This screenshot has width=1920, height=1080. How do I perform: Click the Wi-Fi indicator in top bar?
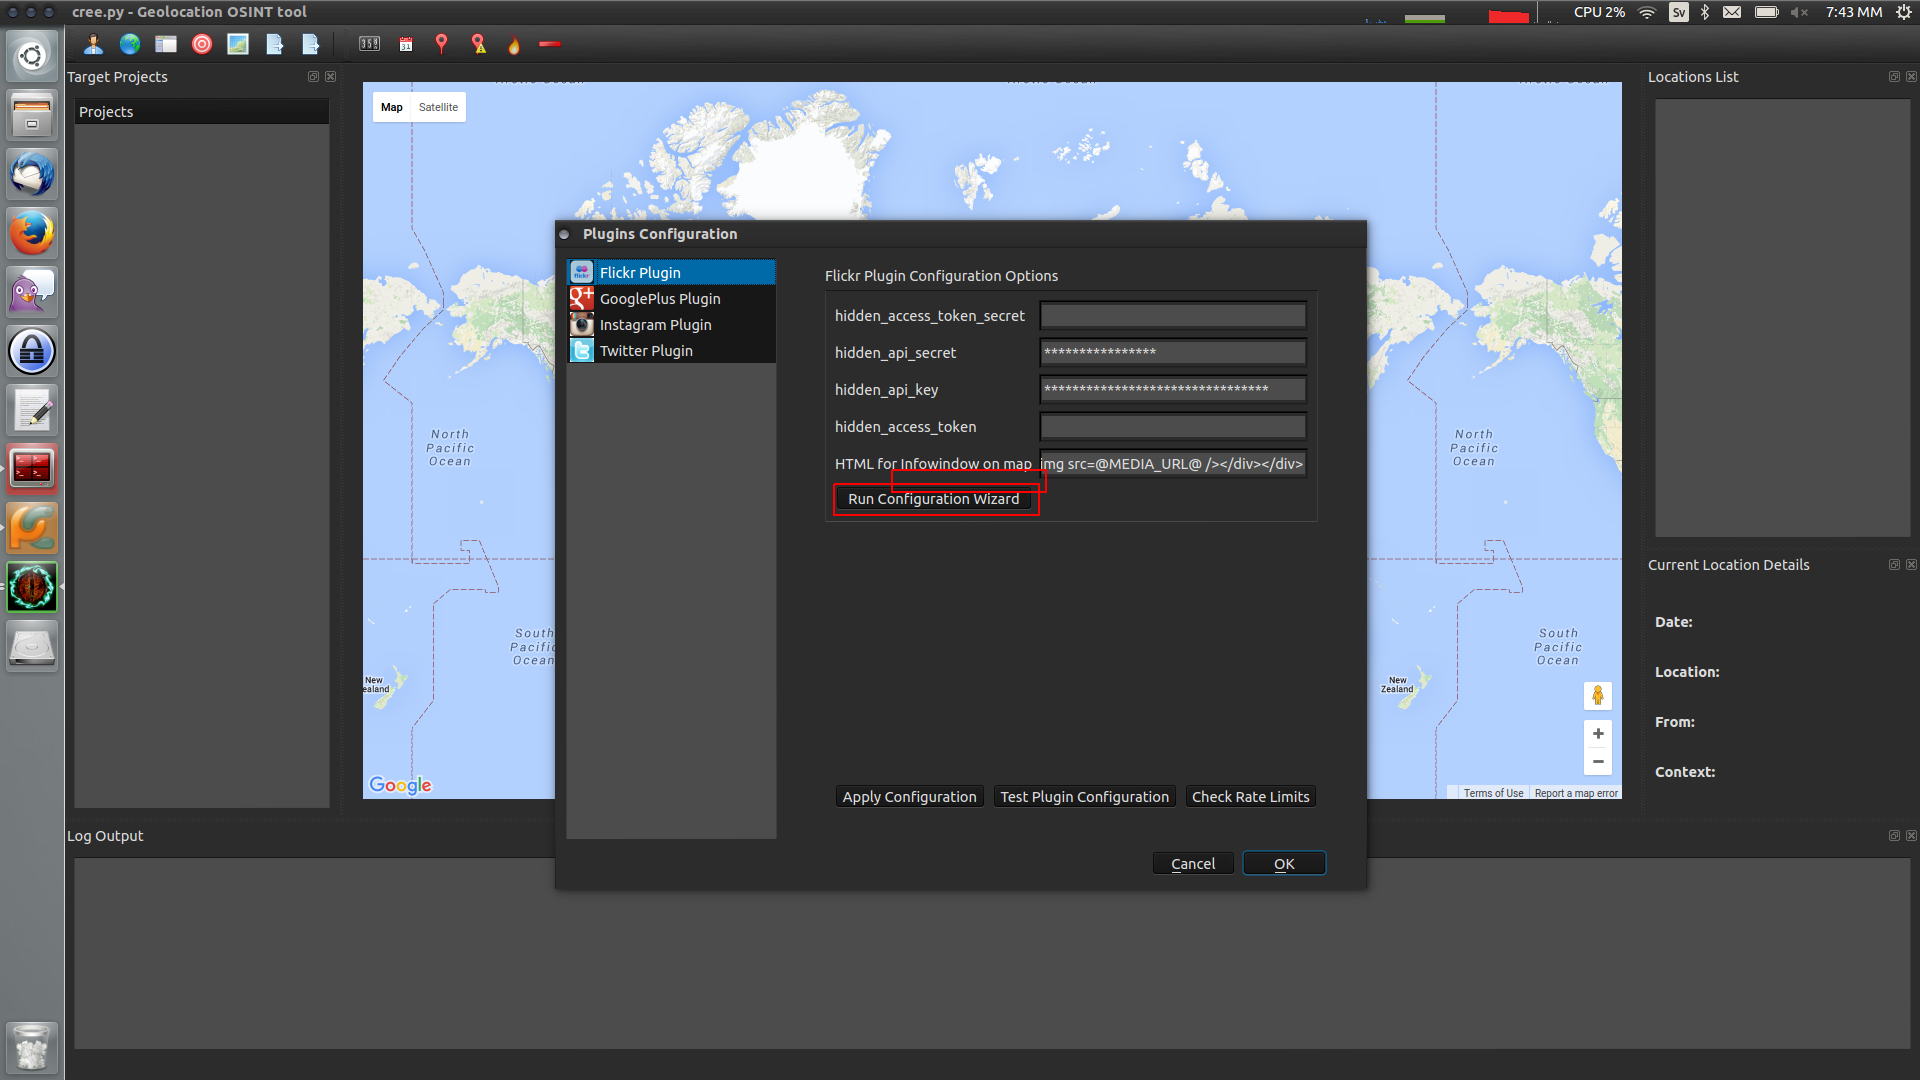(1647, 12)
